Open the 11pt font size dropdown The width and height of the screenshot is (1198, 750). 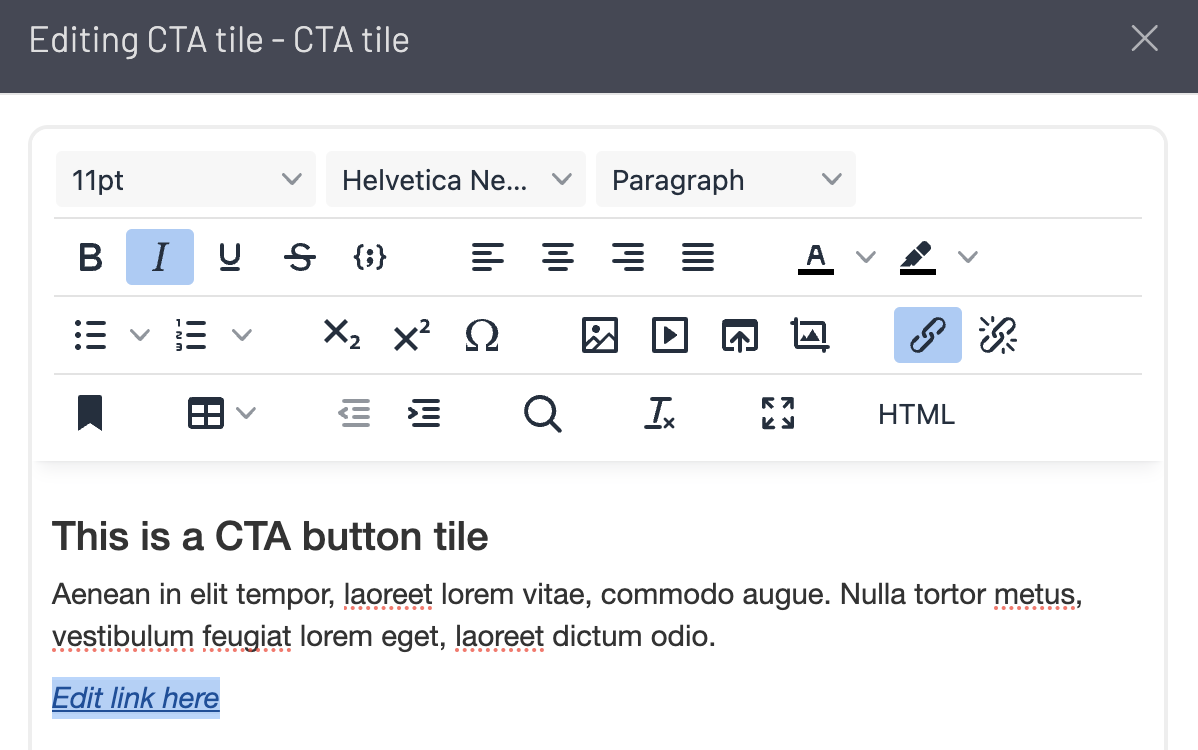pyautogui.click(x=186, y=180)
